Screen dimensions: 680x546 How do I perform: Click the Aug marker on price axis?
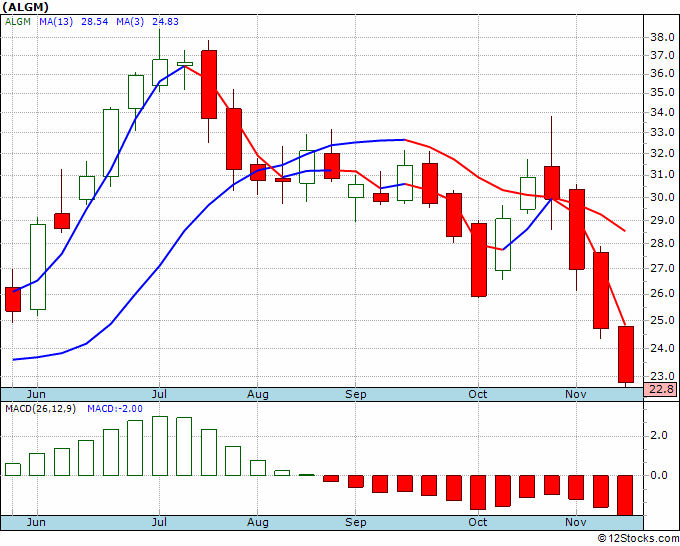coord(258,394)
